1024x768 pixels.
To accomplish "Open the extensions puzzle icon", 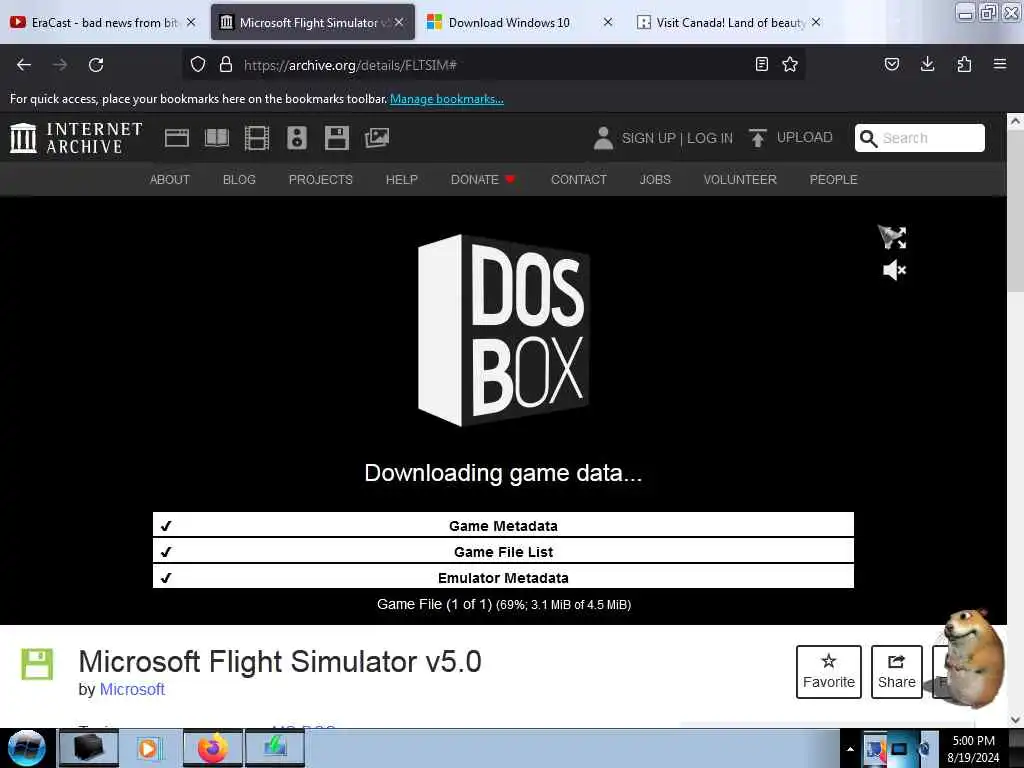I will coord(964,64).
